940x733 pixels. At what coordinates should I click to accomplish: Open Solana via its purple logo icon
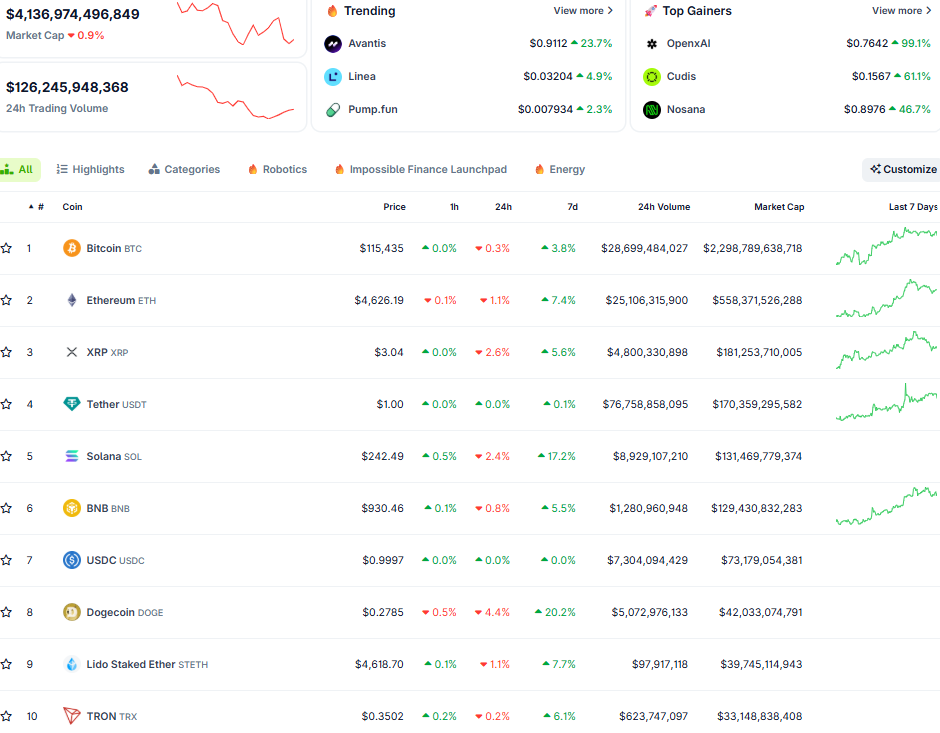tap(70, 455)
